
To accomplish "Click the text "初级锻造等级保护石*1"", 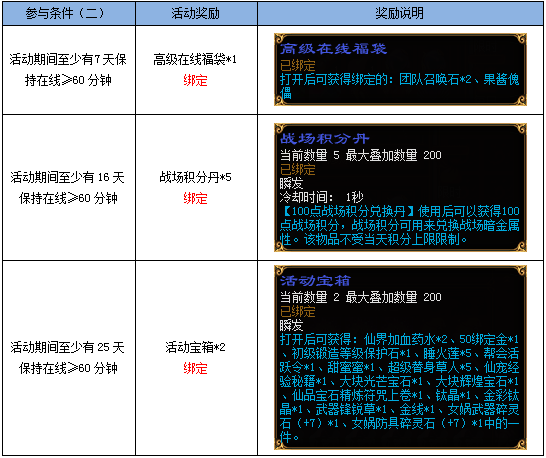I will pyautogui.click(x=351, y=354).
